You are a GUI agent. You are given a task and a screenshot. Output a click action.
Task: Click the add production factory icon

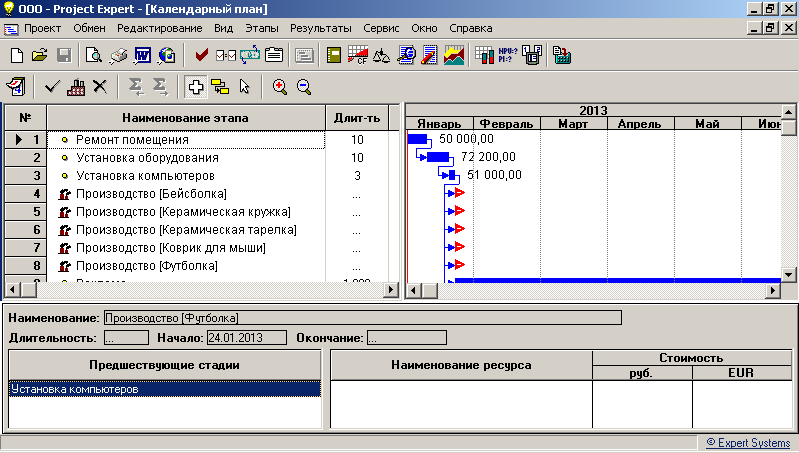click(77, 87)
